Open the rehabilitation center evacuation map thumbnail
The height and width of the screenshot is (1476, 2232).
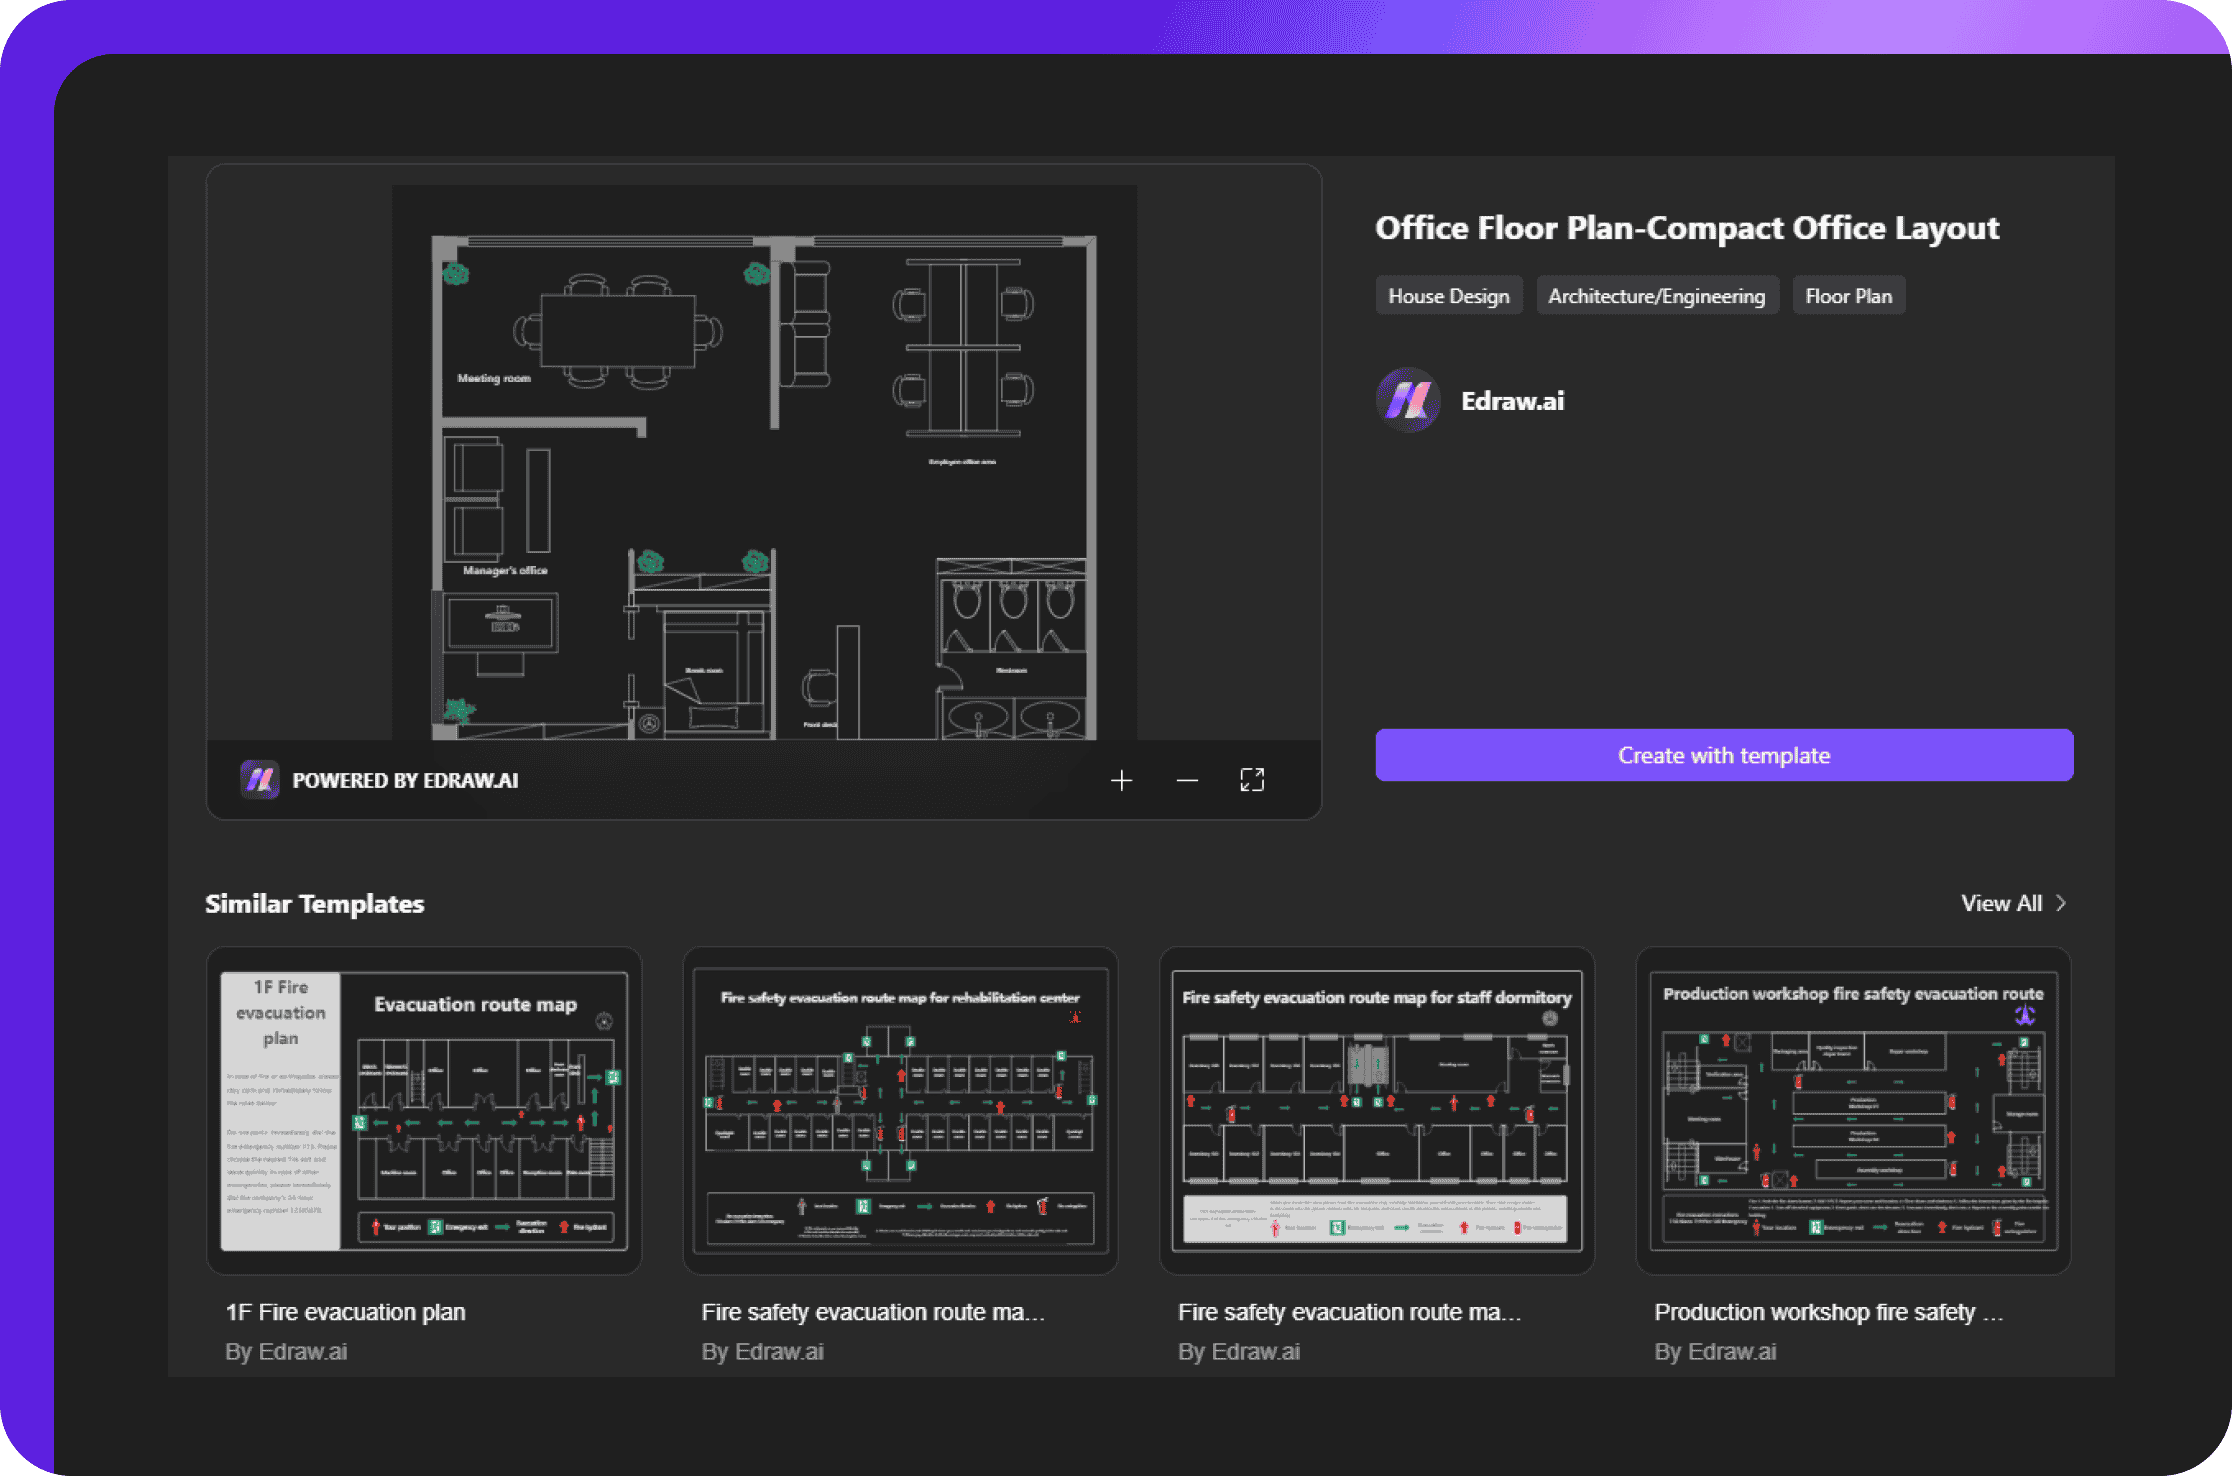click(900, 1111)
